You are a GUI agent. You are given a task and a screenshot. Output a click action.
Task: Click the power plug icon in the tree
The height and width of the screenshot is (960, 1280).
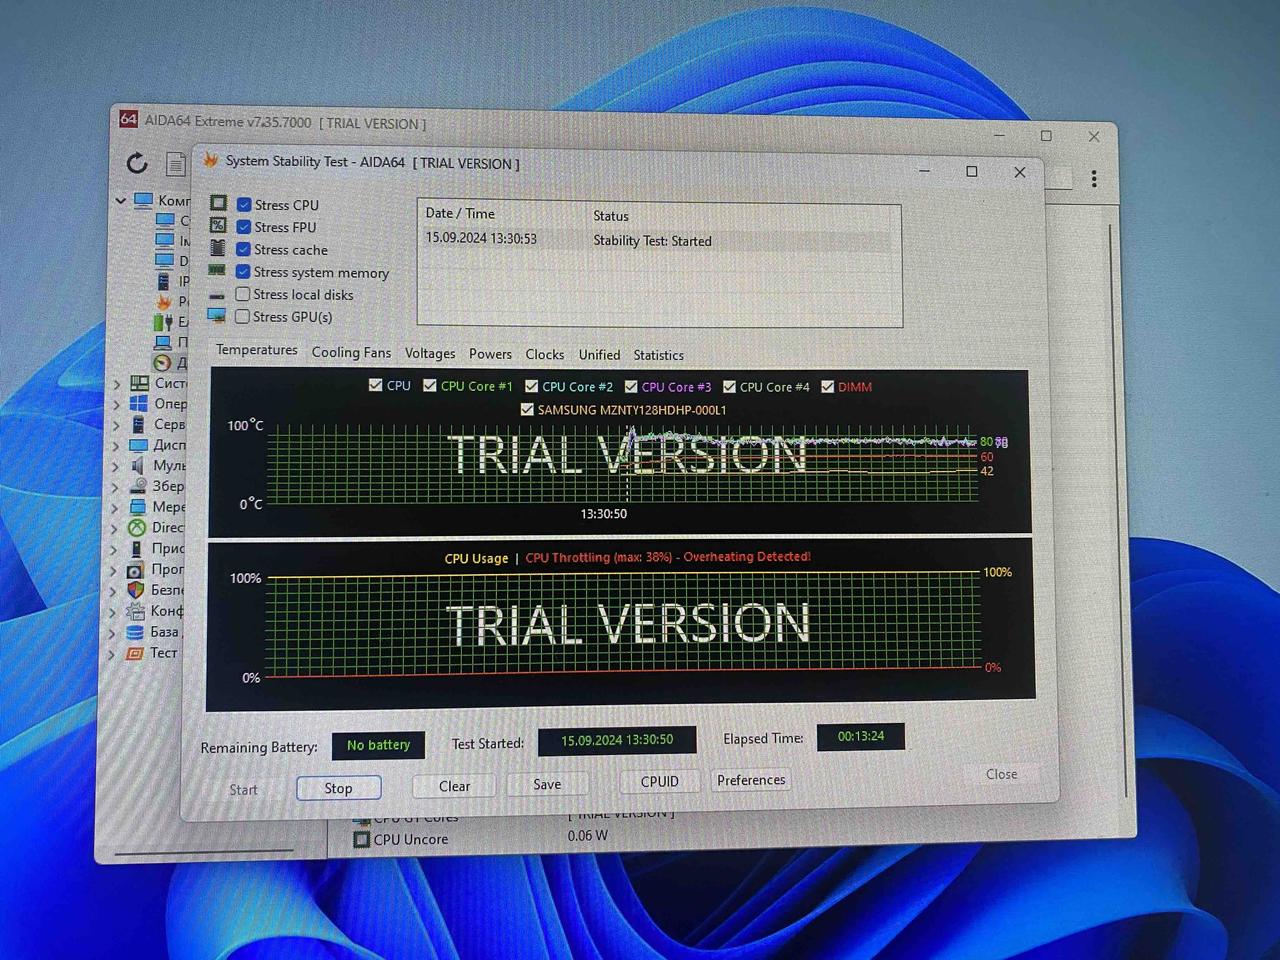click(163, 322)
